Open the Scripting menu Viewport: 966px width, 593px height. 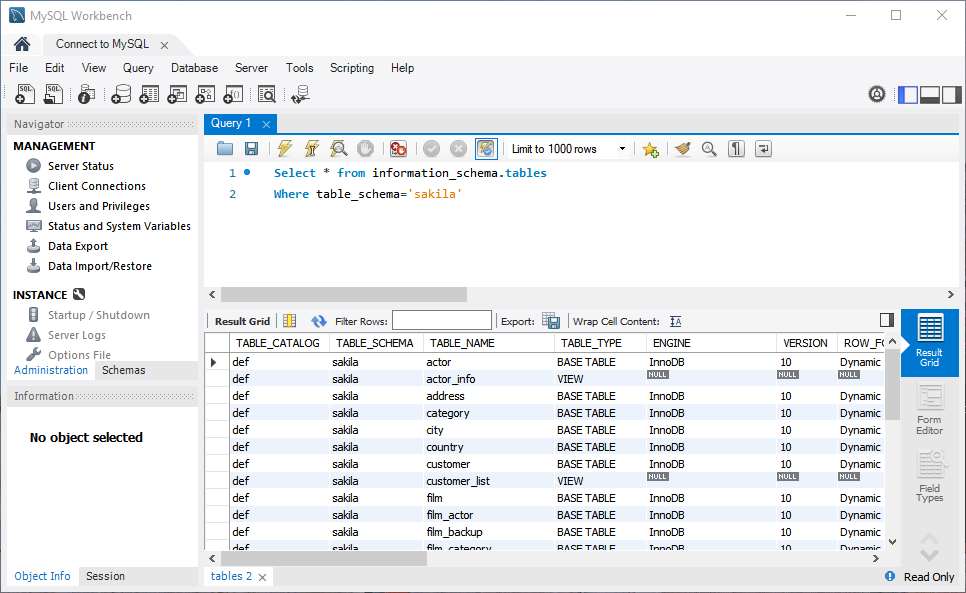point(352,68)
